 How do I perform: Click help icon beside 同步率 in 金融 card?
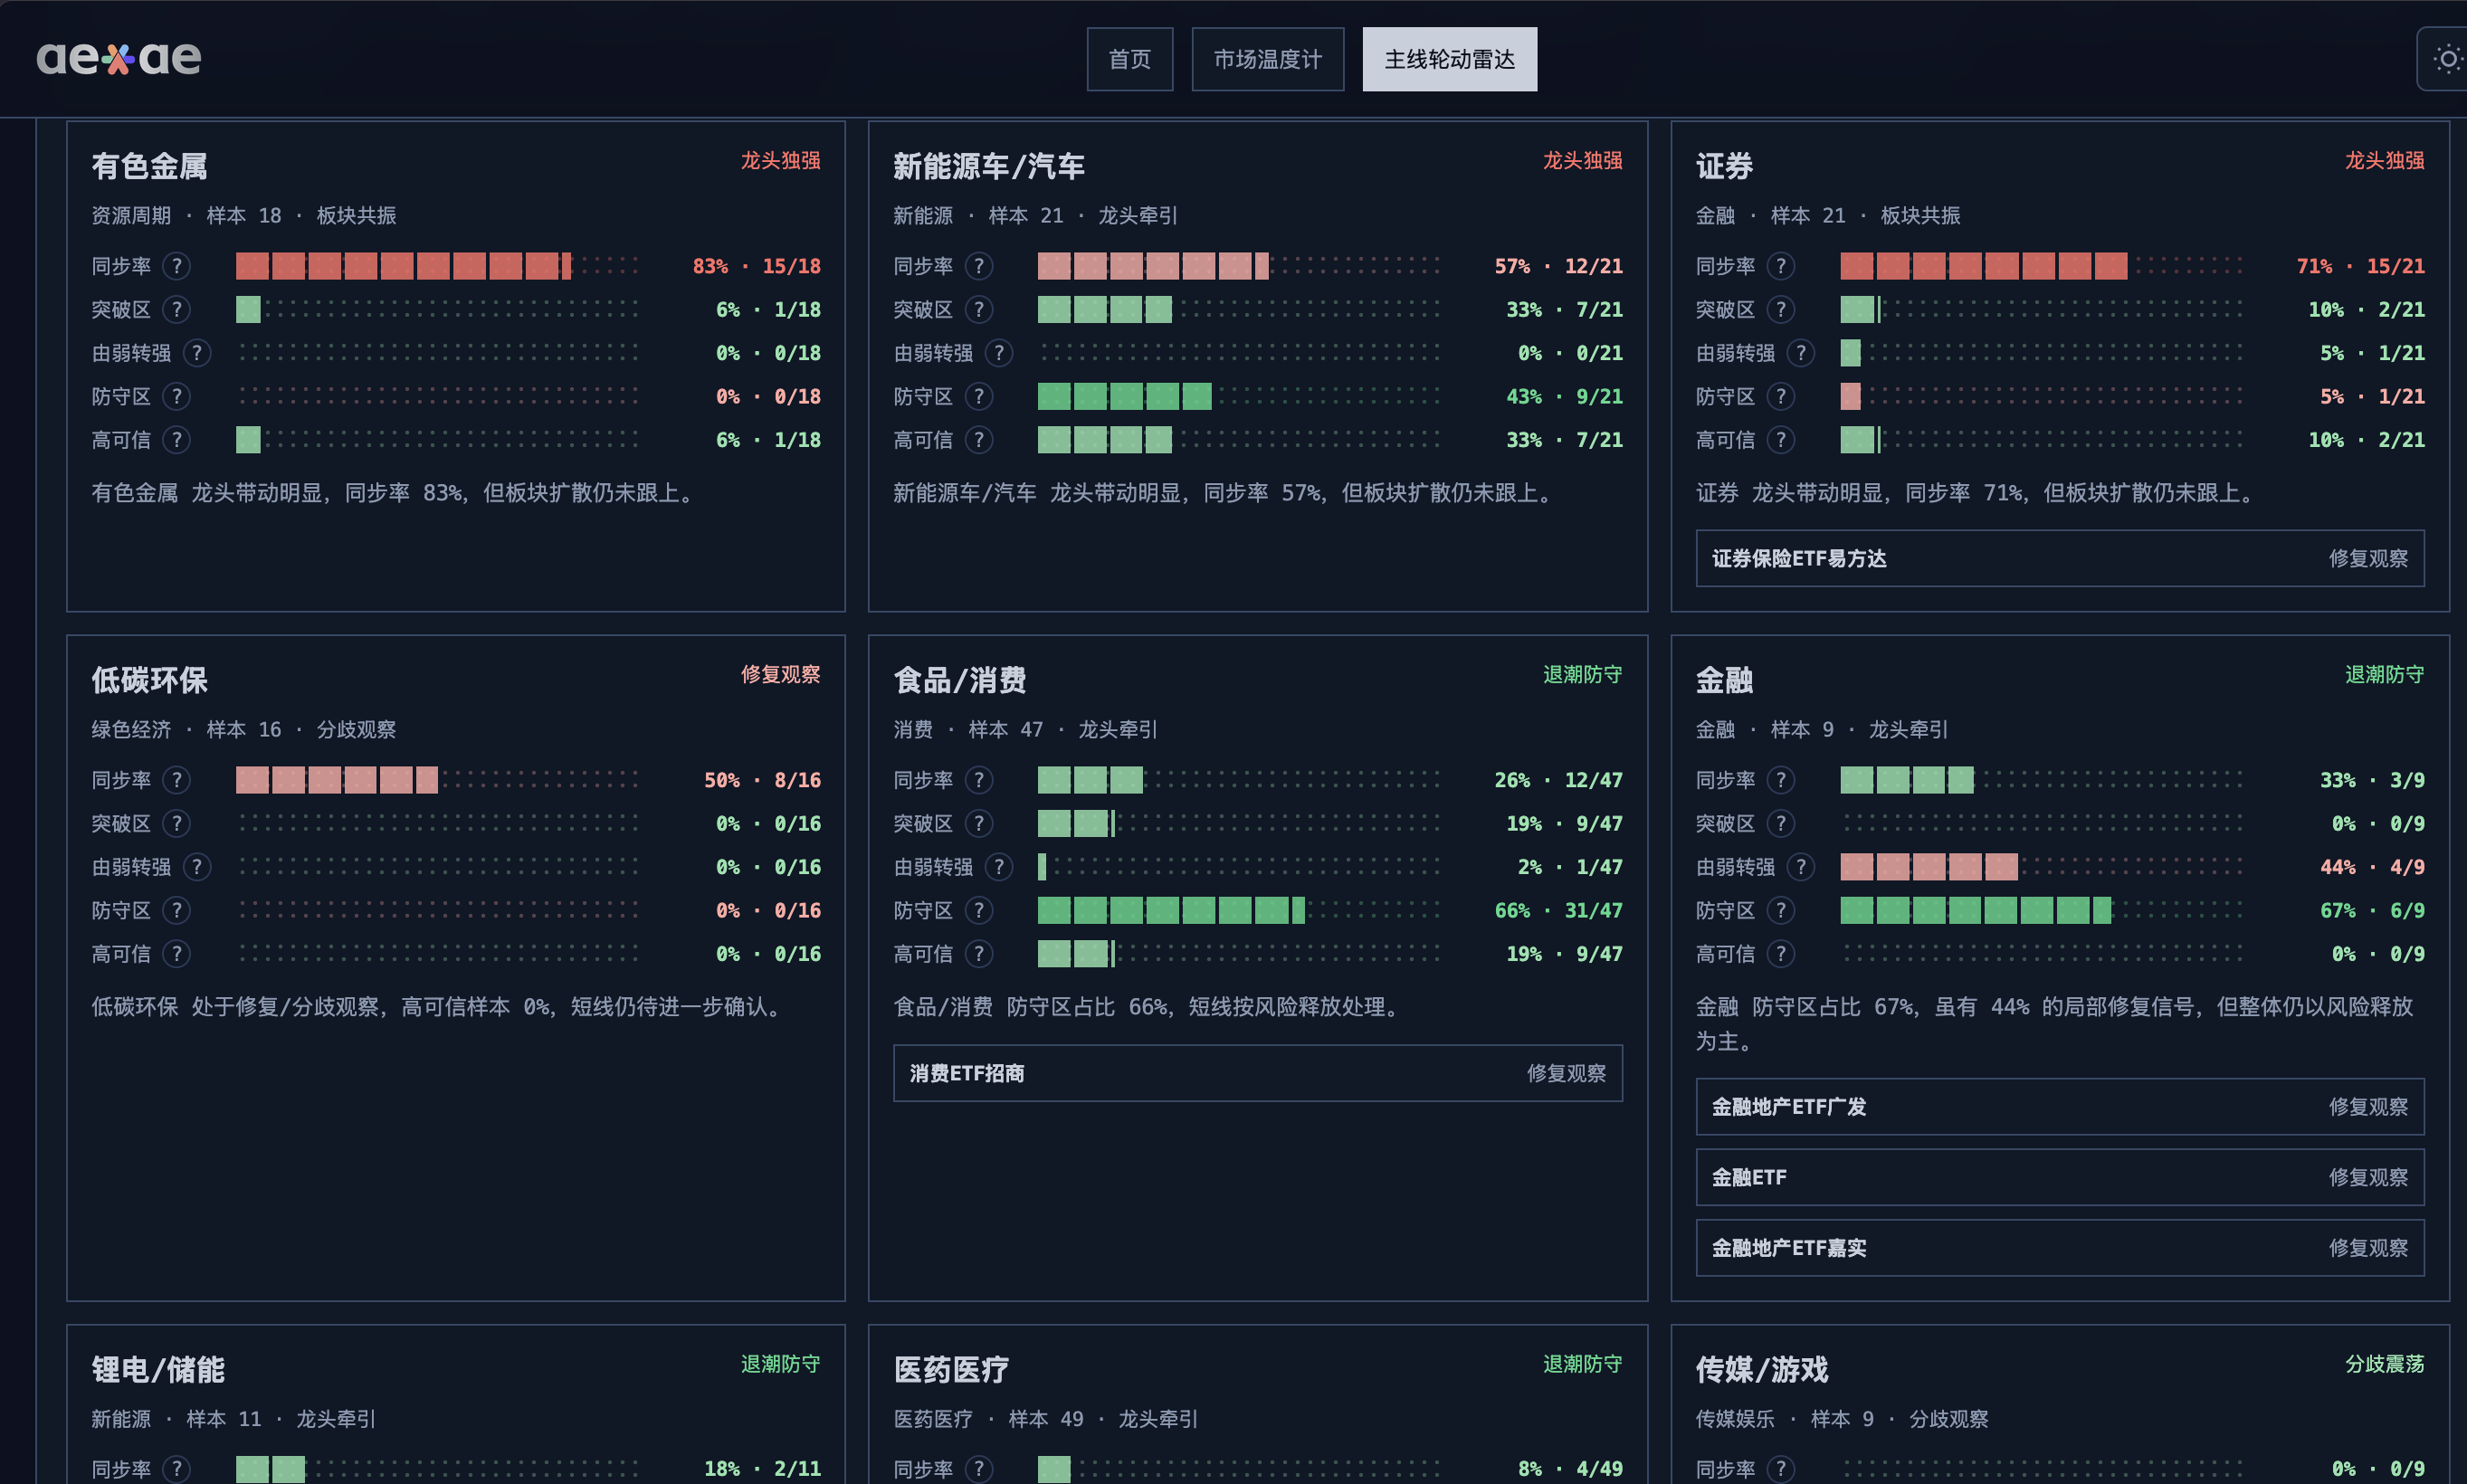tap(1781, 780)
